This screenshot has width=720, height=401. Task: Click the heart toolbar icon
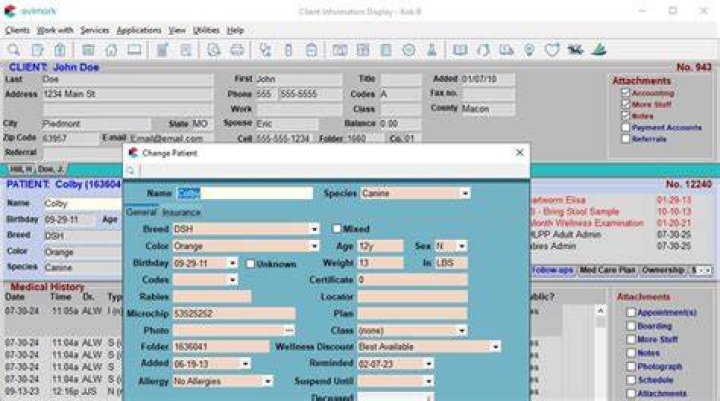(552, 50)
